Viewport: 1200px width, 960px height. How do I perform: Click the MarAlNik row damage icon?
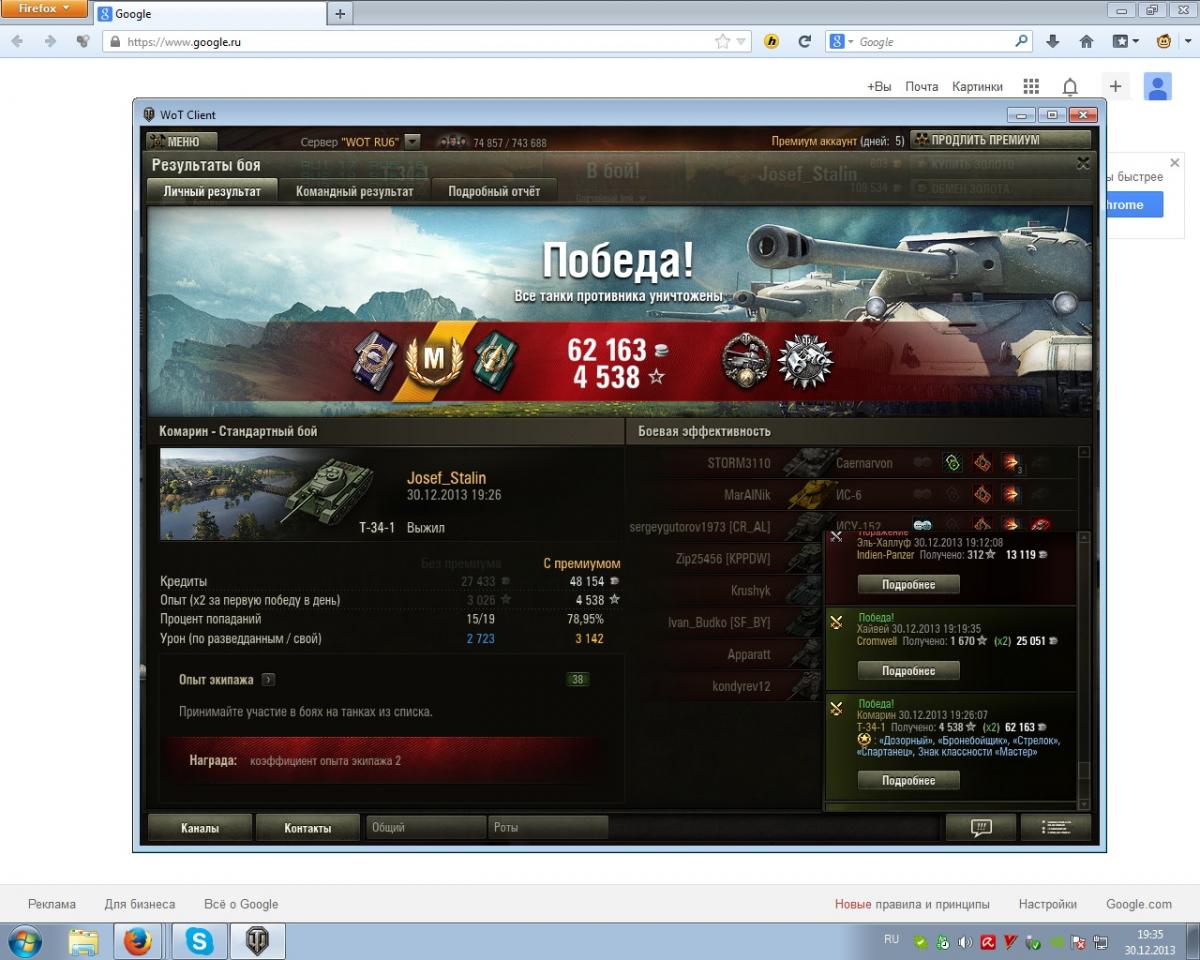point(1012,494)
